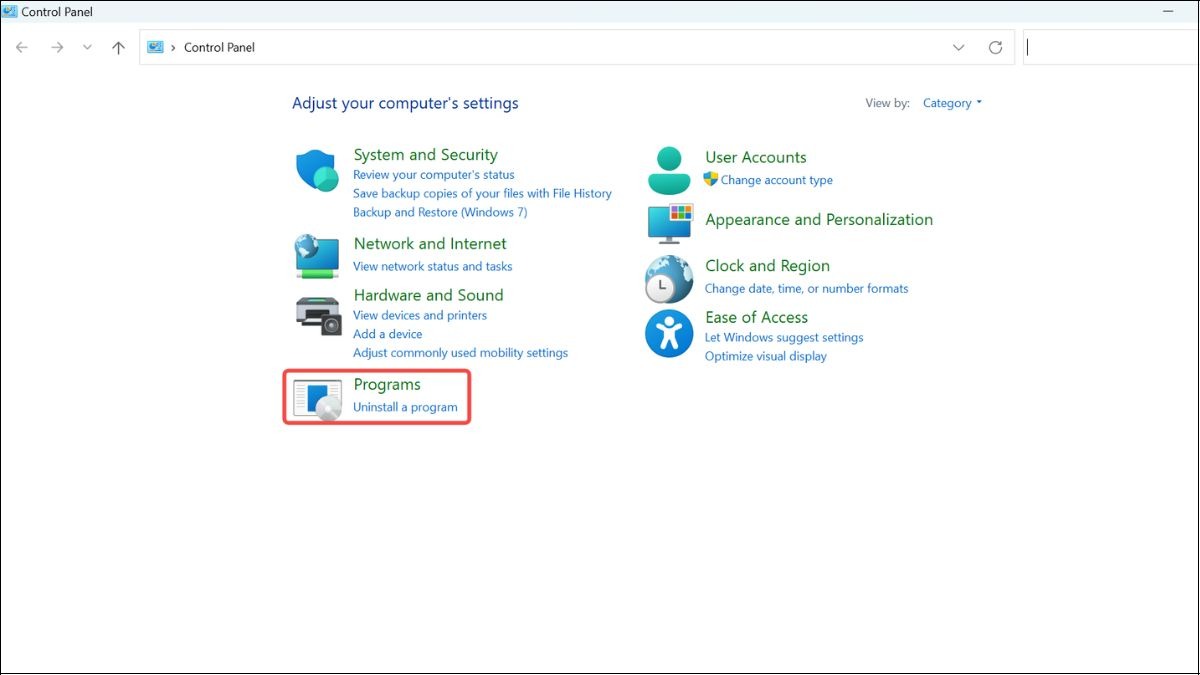Click Change account type link

pyautogui.click(x=777, y=180)
